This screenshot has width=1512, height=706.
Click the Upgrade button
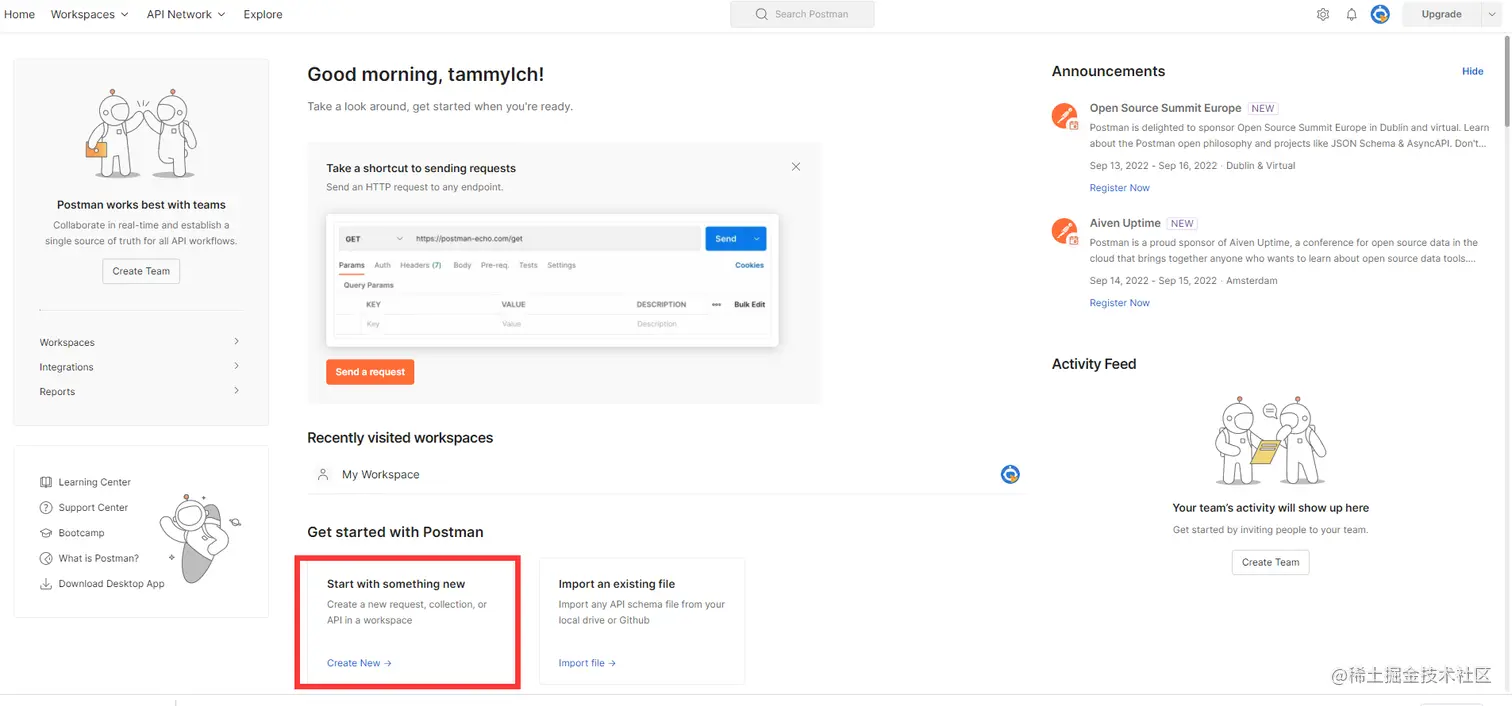tap(1441, 14)
